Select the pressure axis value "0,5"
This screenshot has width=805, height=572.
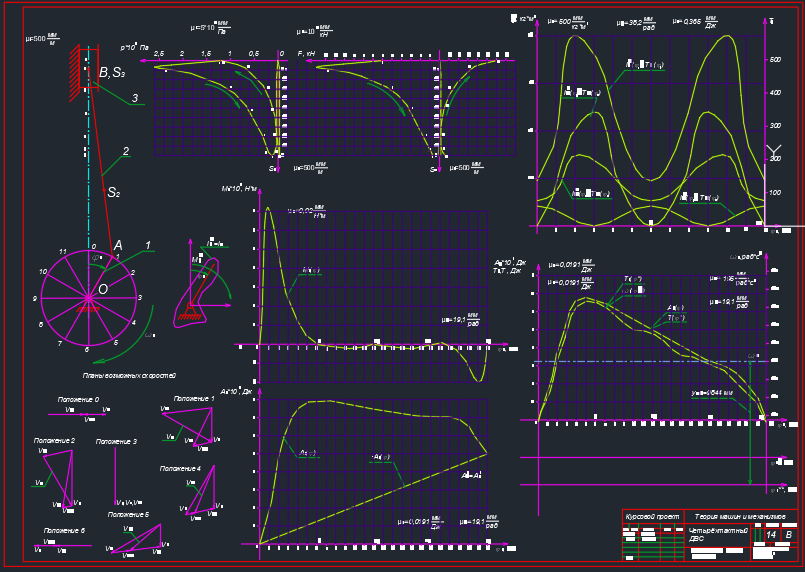254,53
